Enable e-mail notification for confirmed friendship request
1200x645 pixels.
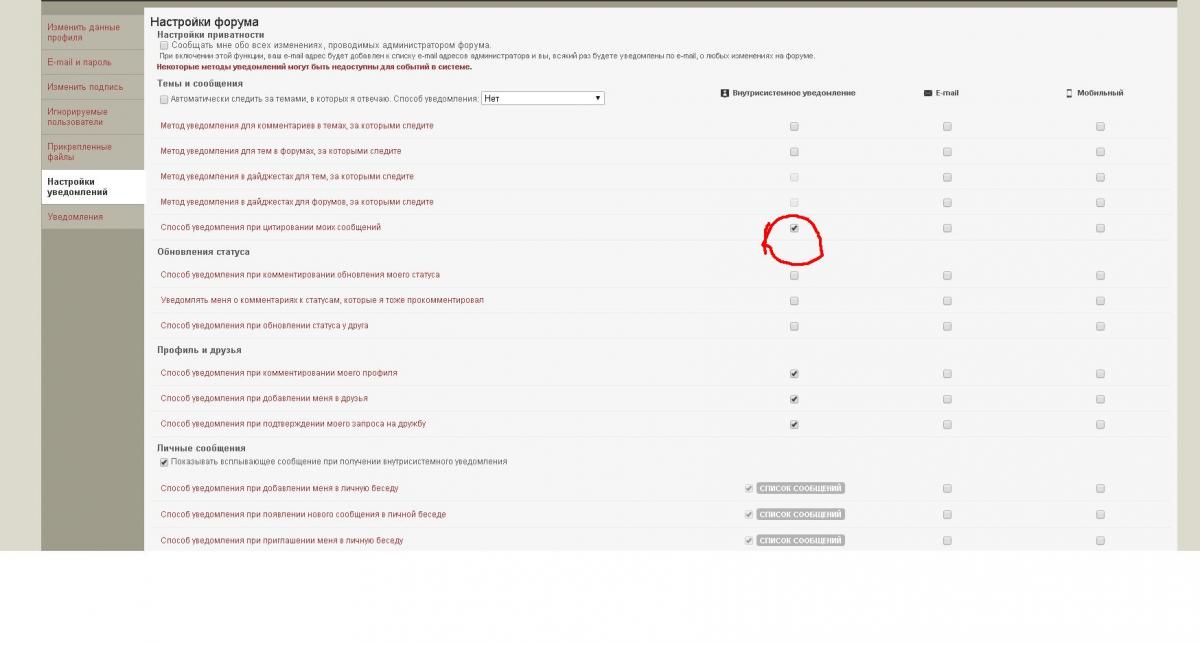click(x=947, y=424)
